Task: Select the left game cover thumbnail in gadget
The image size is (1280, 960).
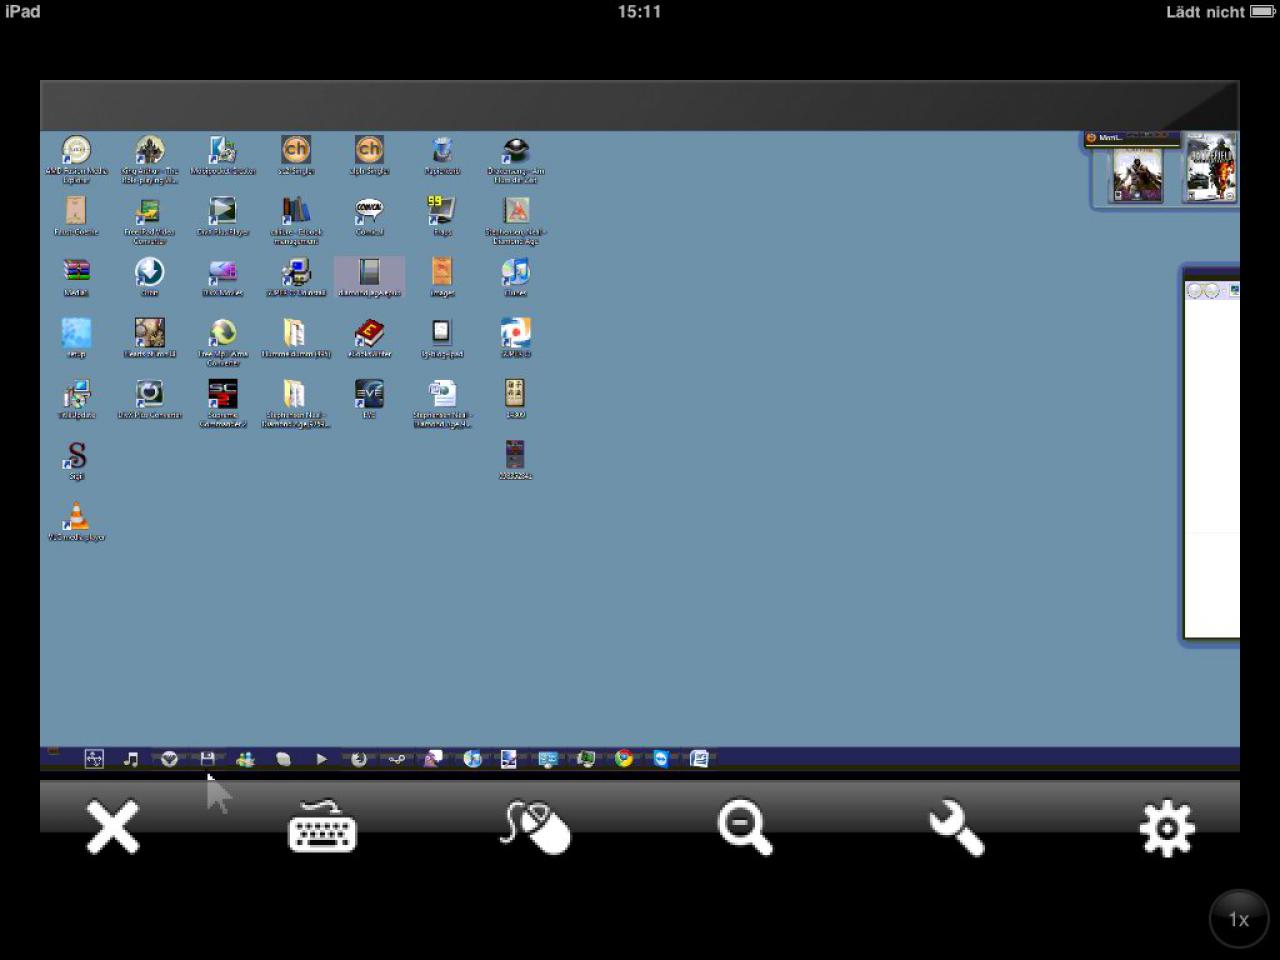Action: click(x=1138, y=174)
